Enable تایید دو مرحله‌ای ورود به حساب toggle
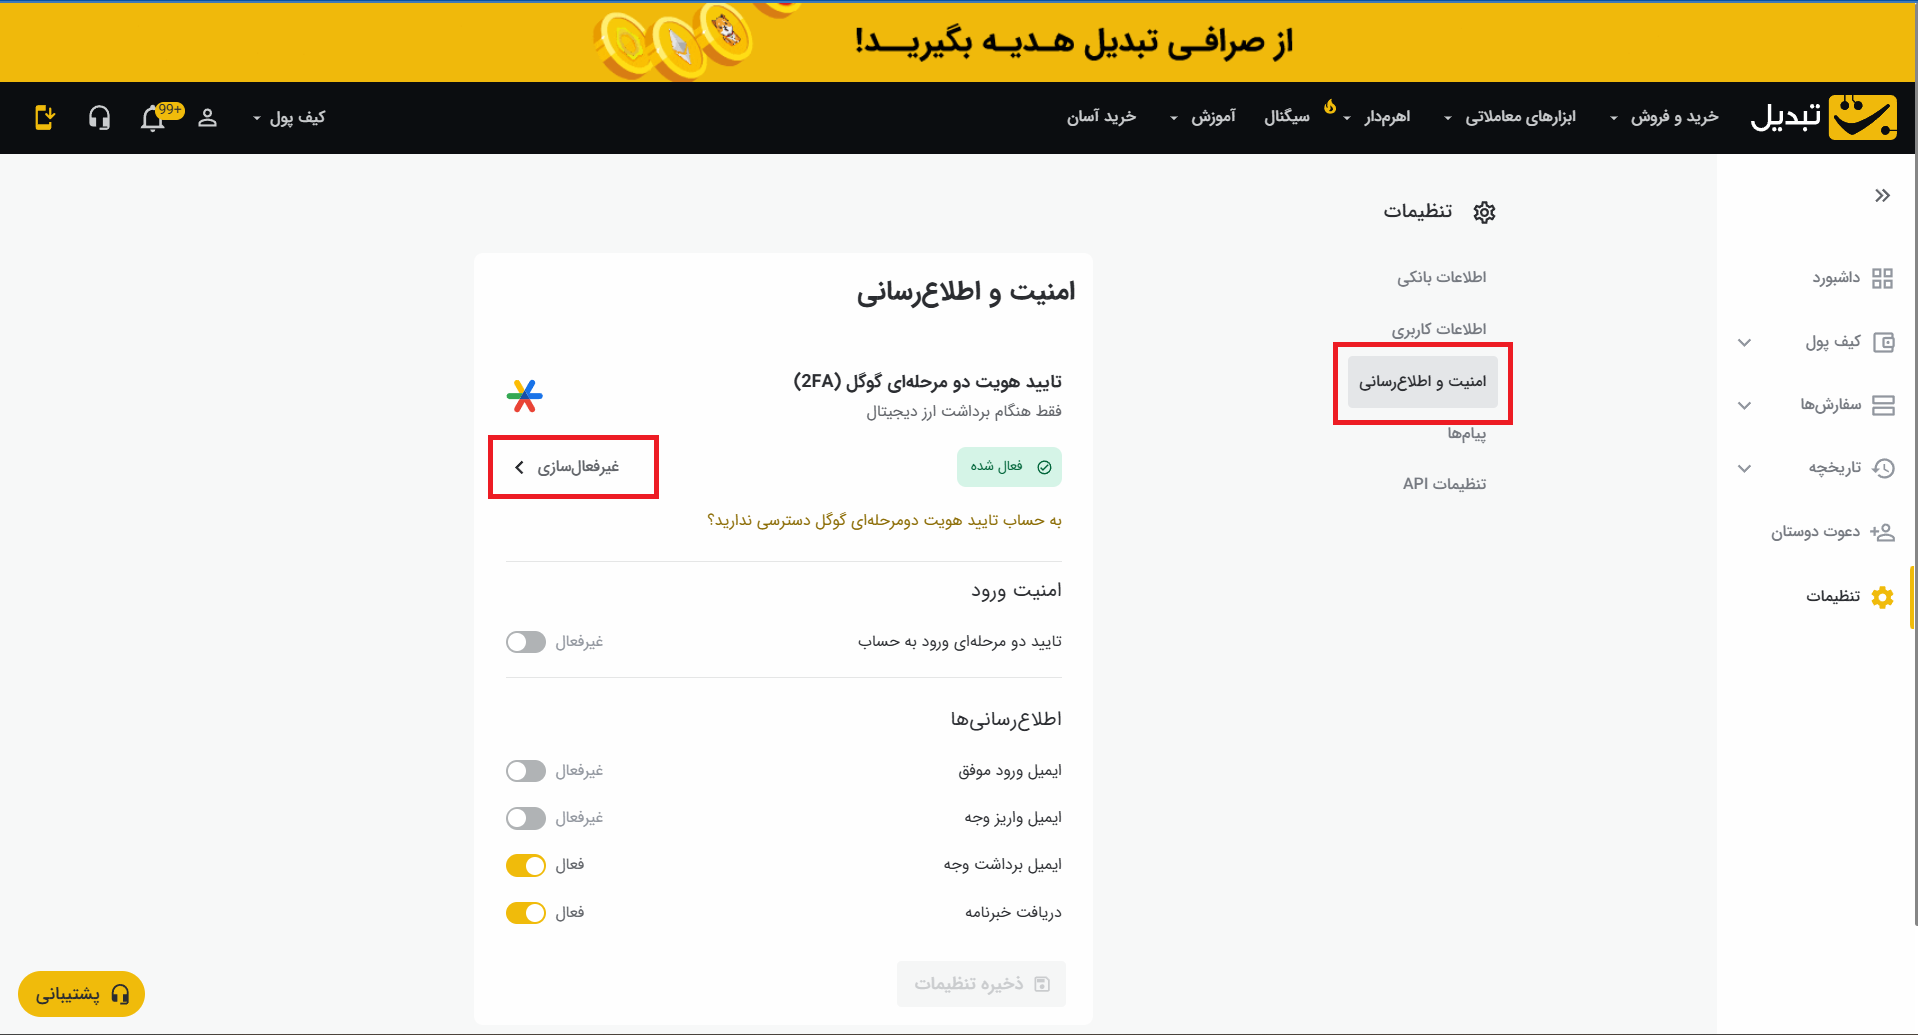This screenshot has height=1035, width=1918. pyautogui.click(x=526, y=642)
